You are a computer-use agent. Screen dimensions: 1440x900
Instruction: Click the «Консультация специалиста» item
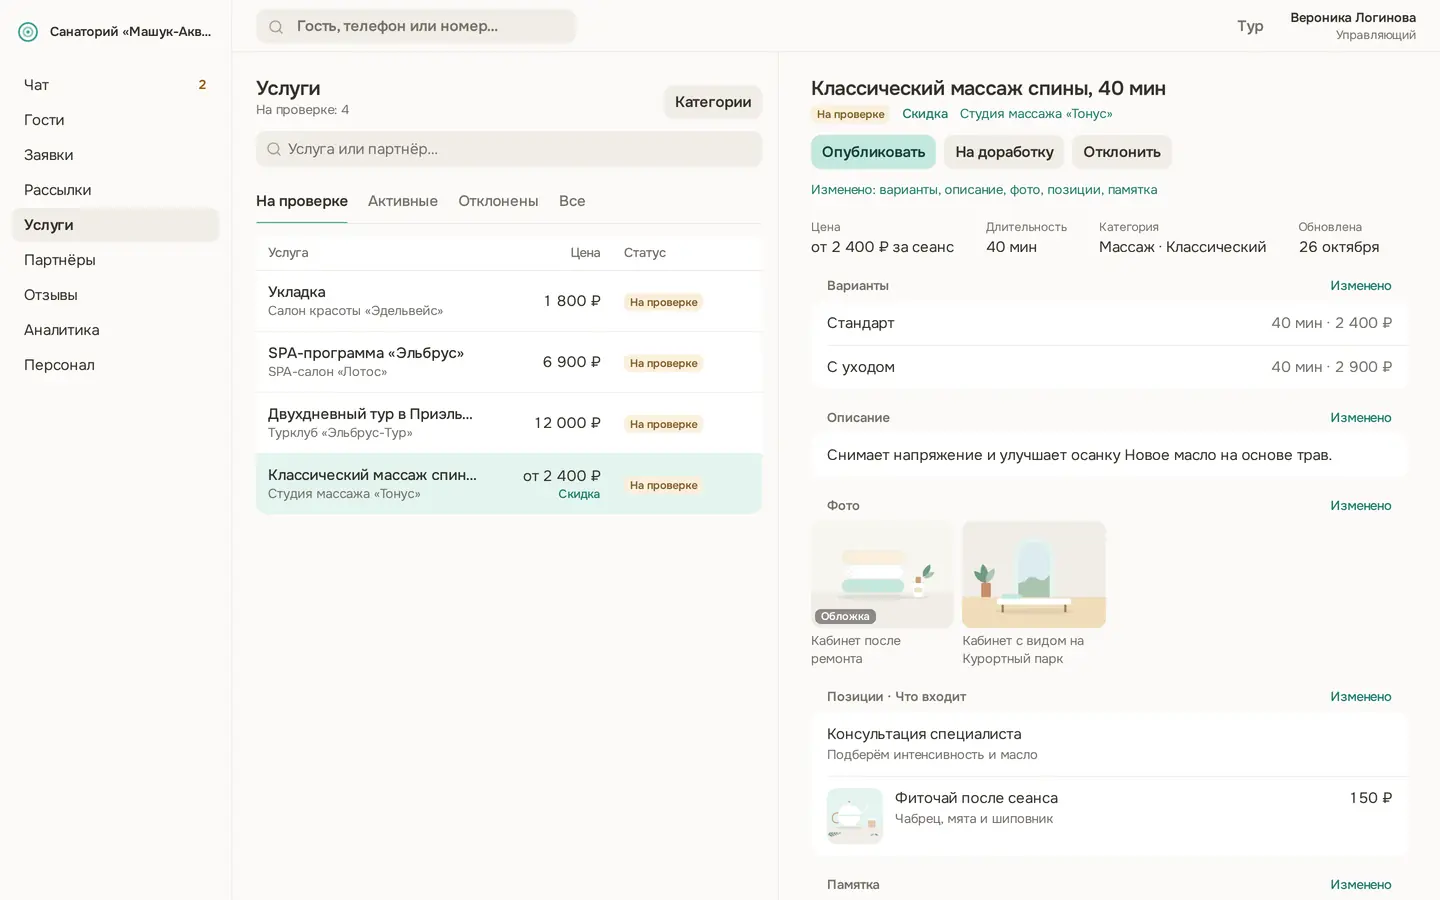click(1109, 744)
